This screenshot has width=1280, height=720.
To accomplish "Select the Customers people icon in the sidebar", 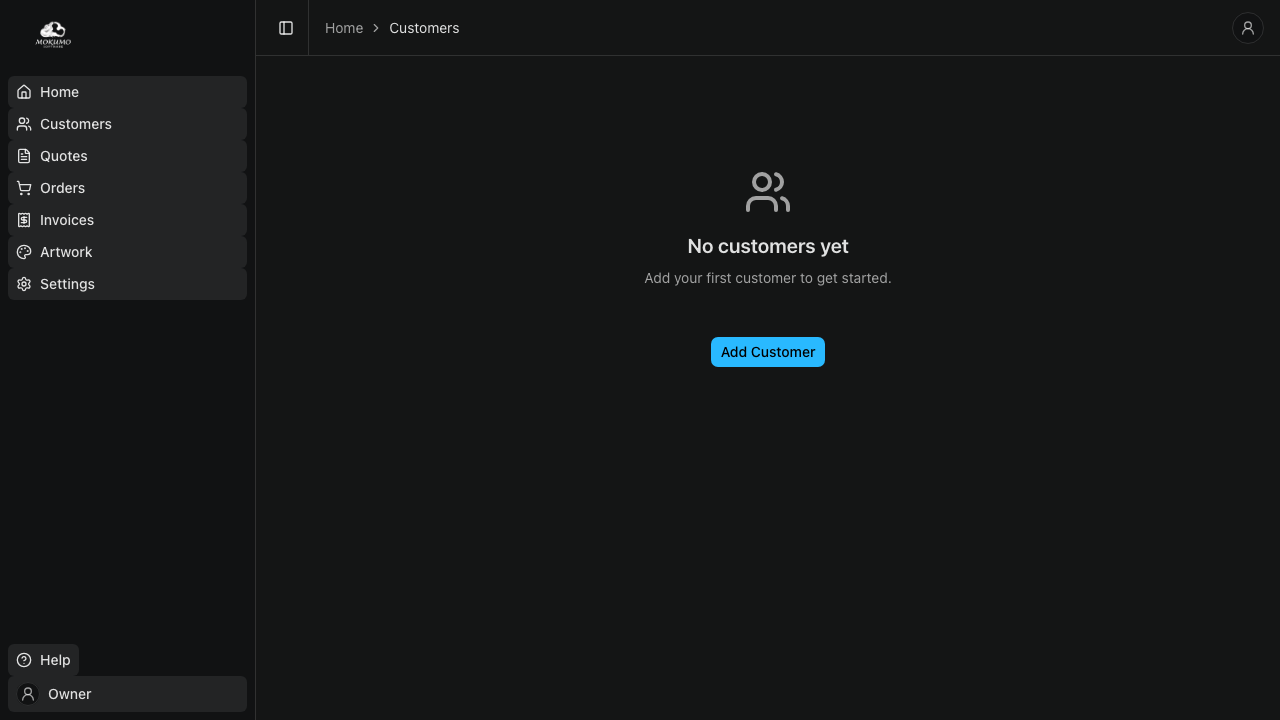I will pos(24,124).
